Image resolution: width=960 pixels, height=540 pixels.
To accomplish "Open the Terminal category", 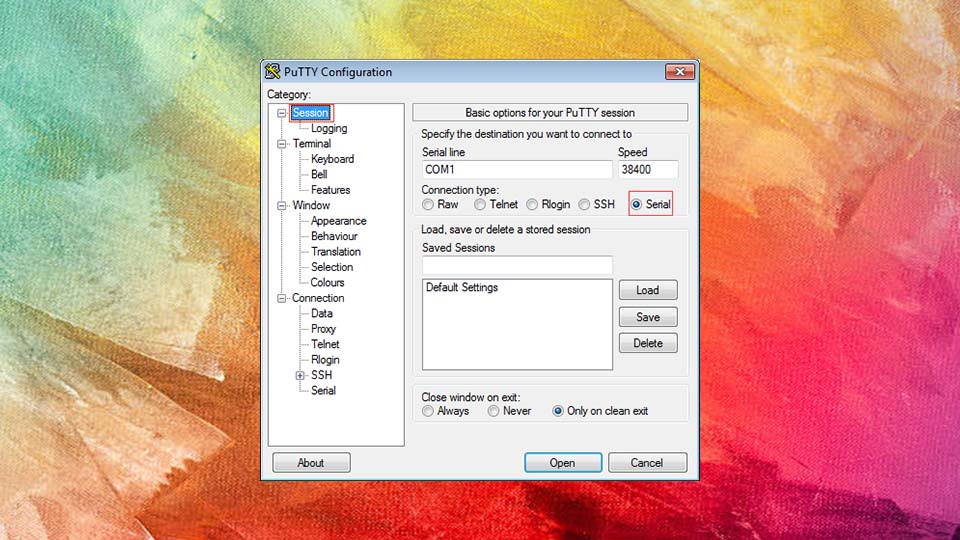I will 312,144.
